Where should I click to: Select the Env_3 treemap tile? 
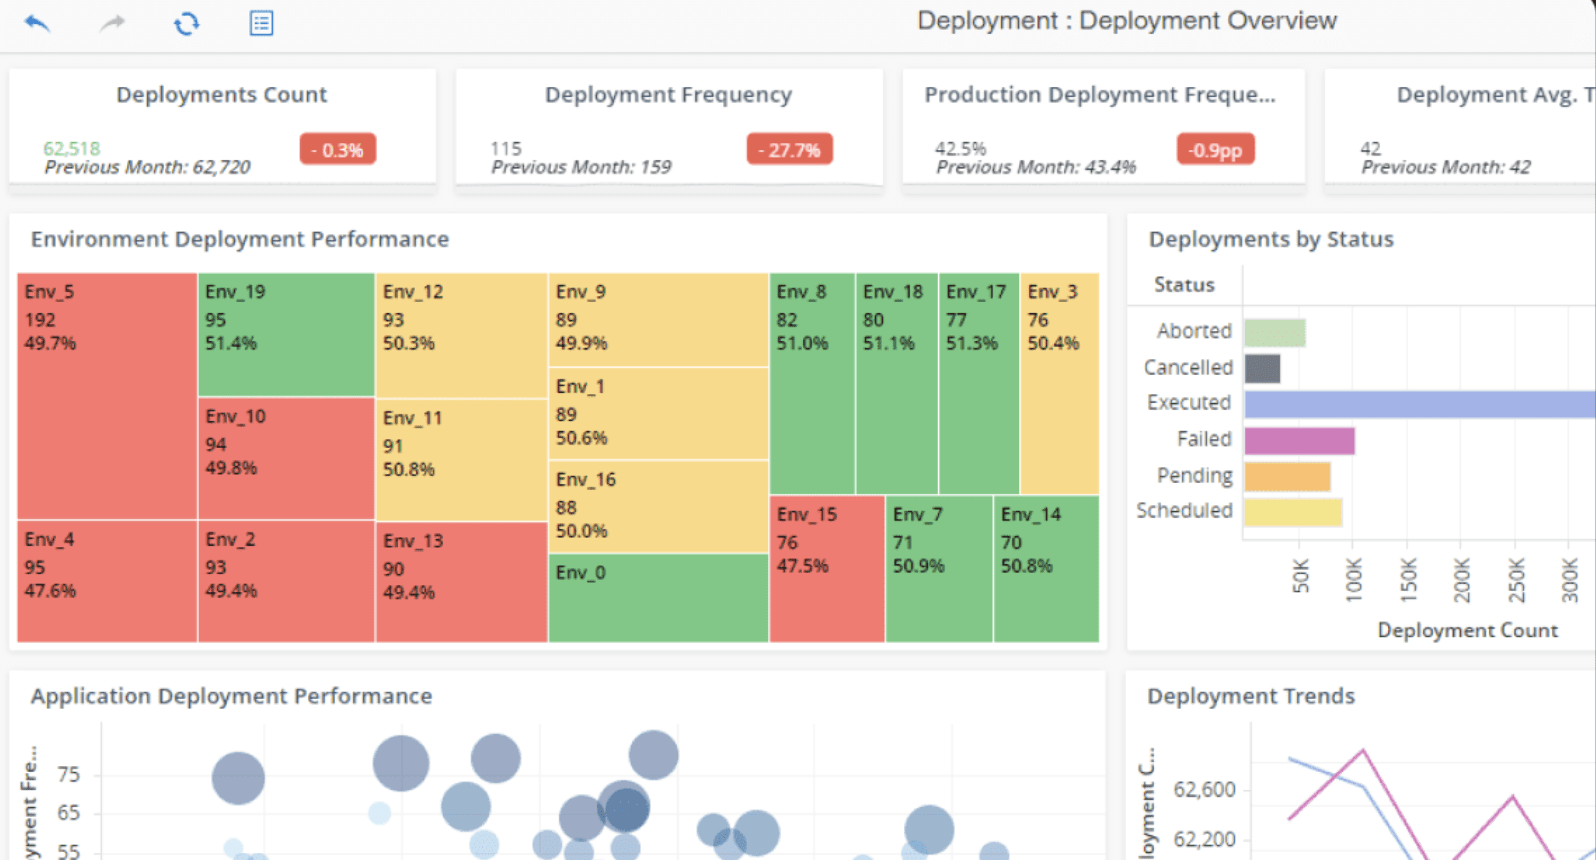coord(1060,384)
